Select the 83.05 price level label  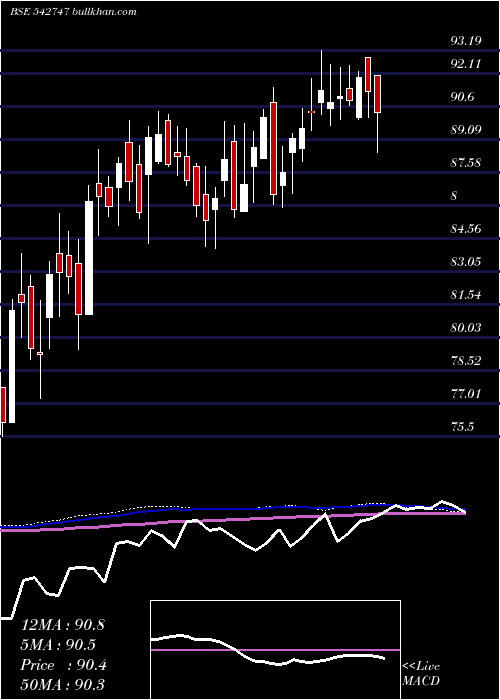[x=466, y=262]
